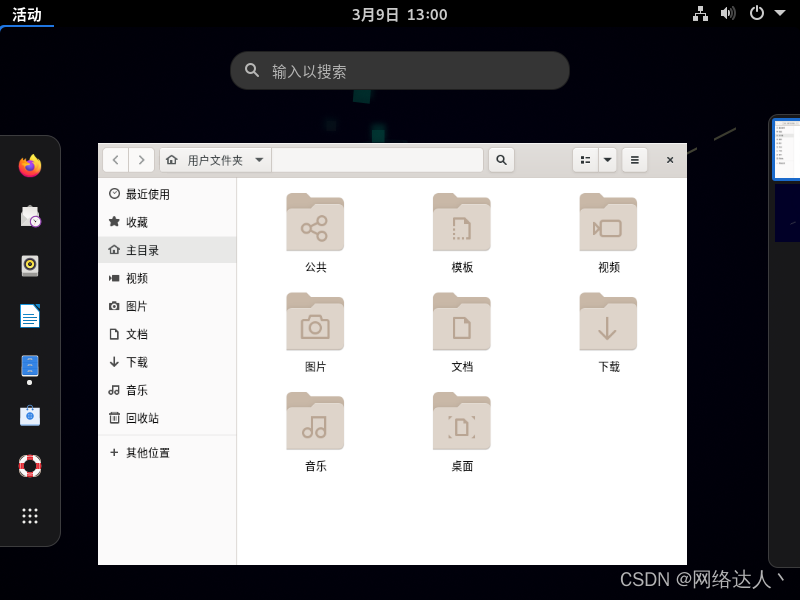
Task: Switch to first workspace thumbnail
Action: [x=786, y=149]
